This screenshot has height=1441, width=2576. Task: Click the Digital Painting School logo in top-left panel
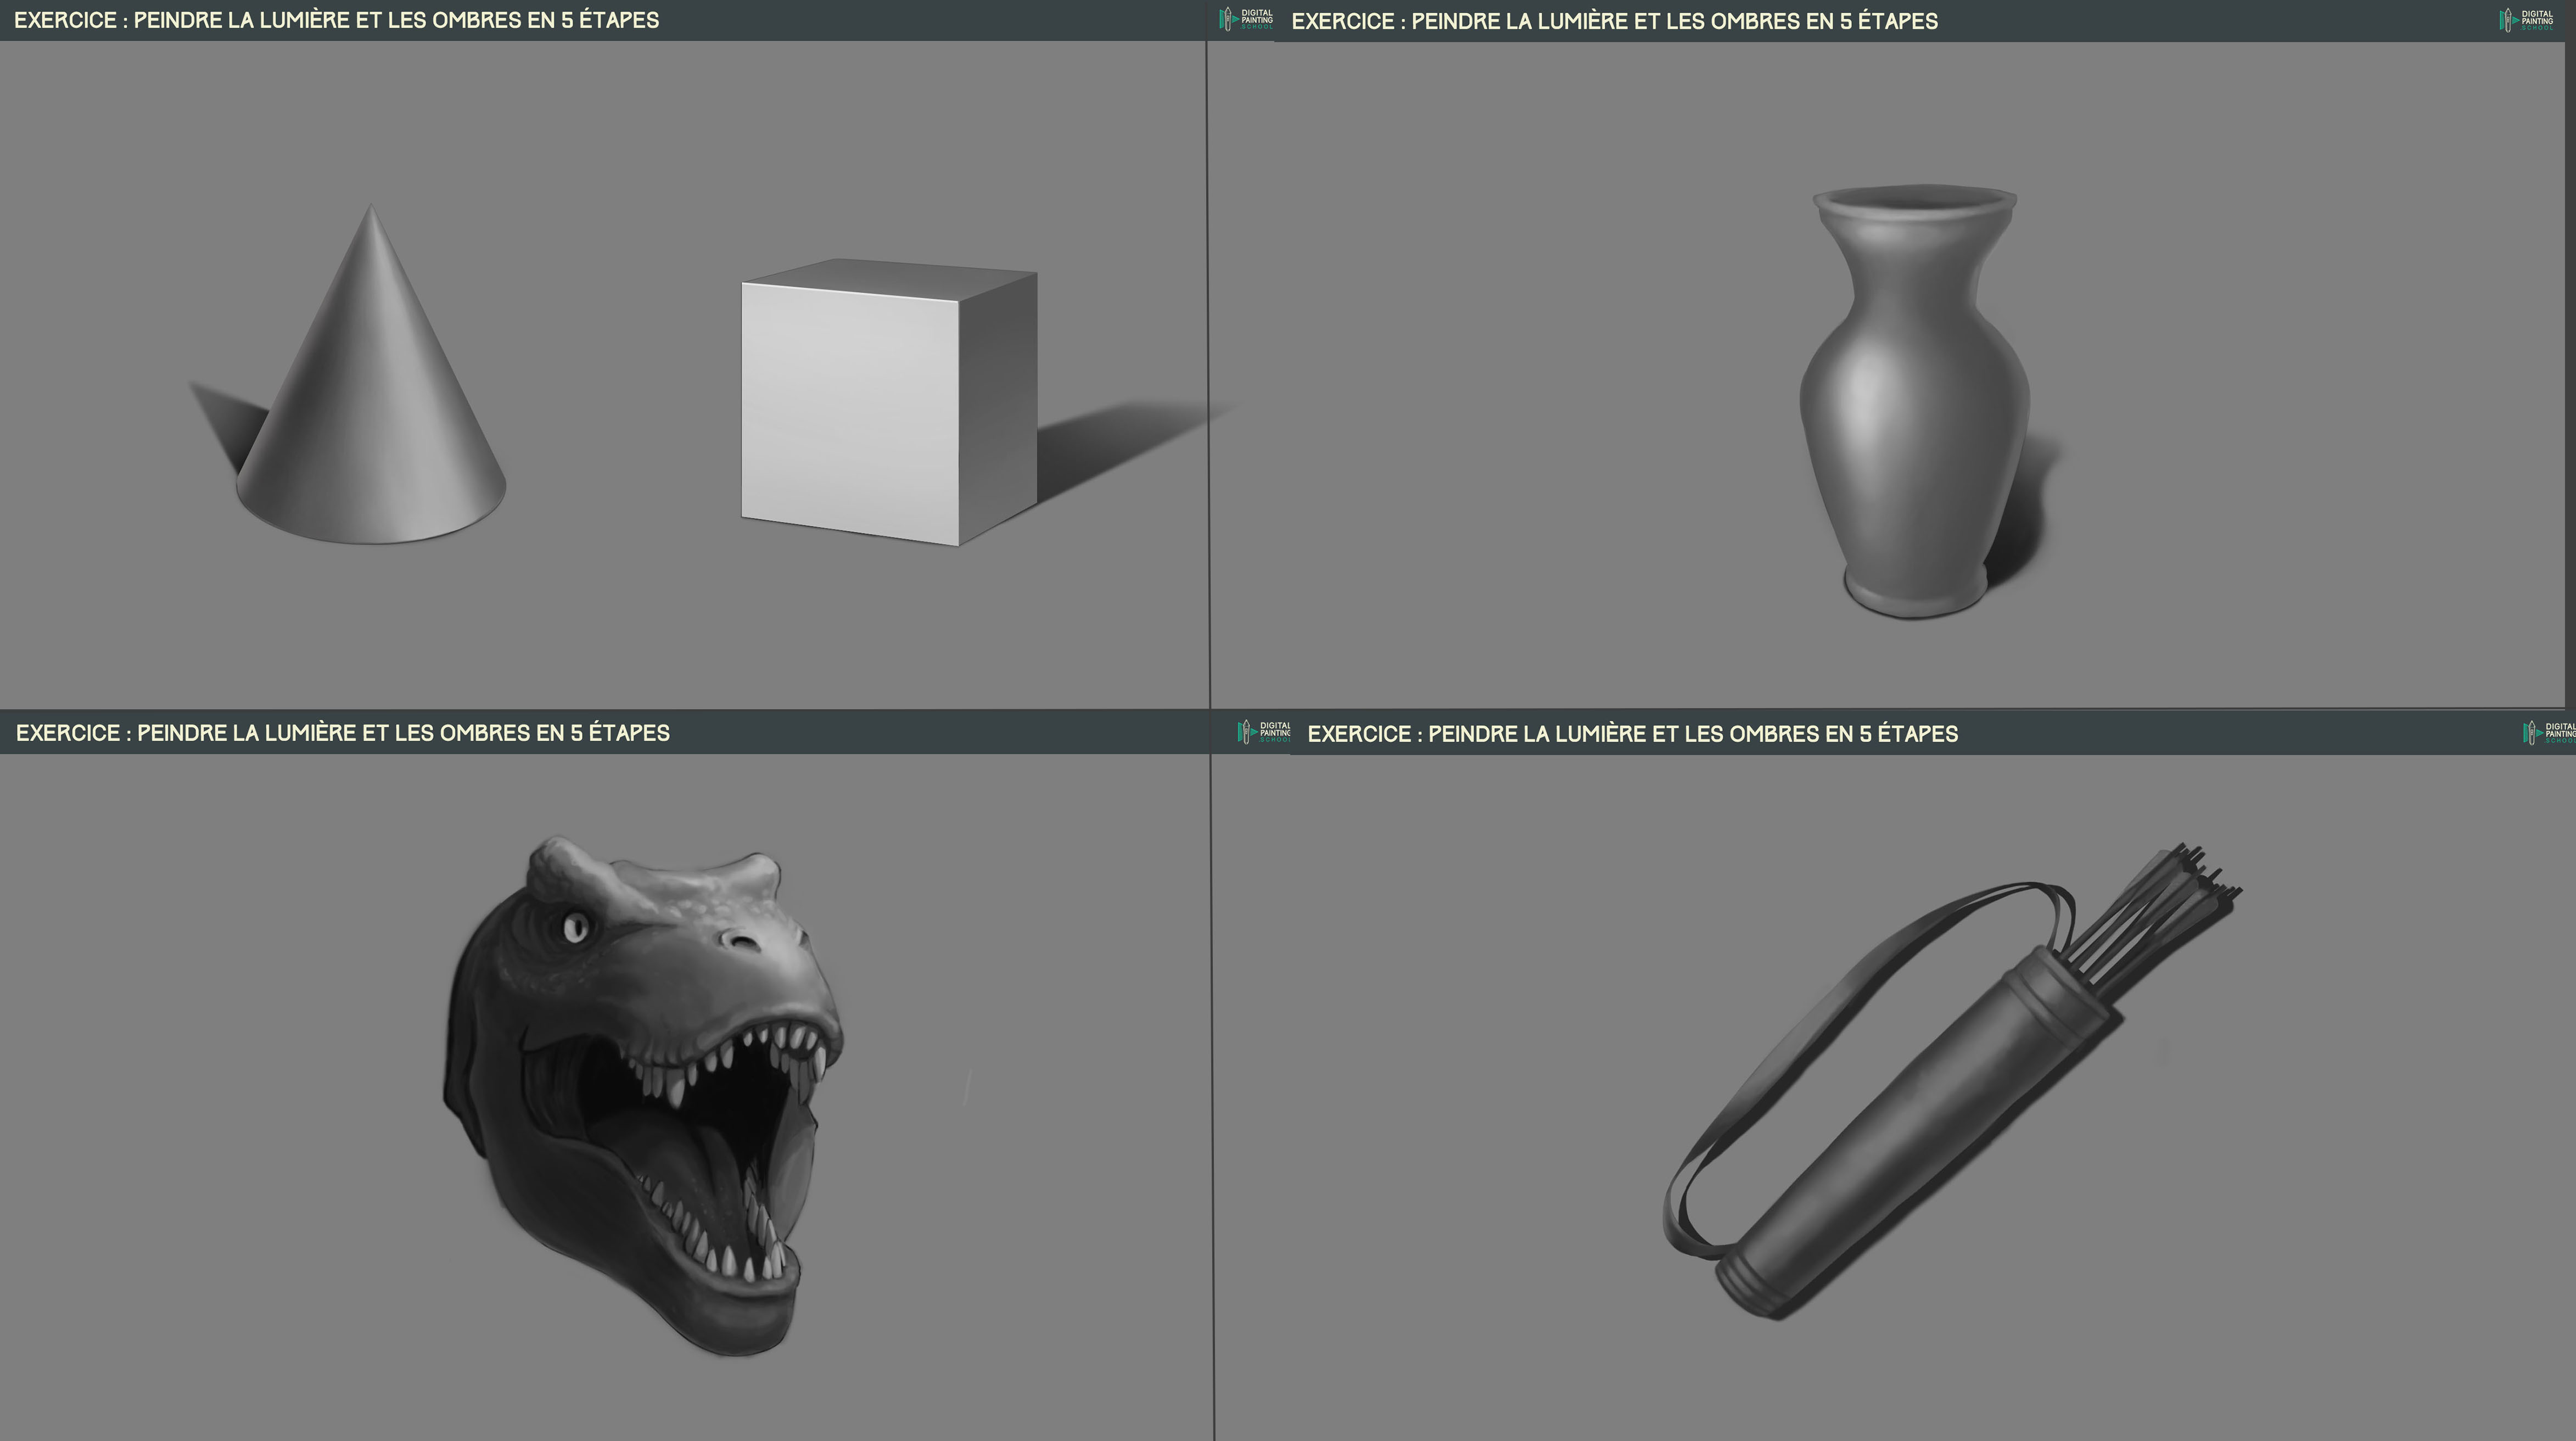pyautogui.click(x=1246, y=19)
